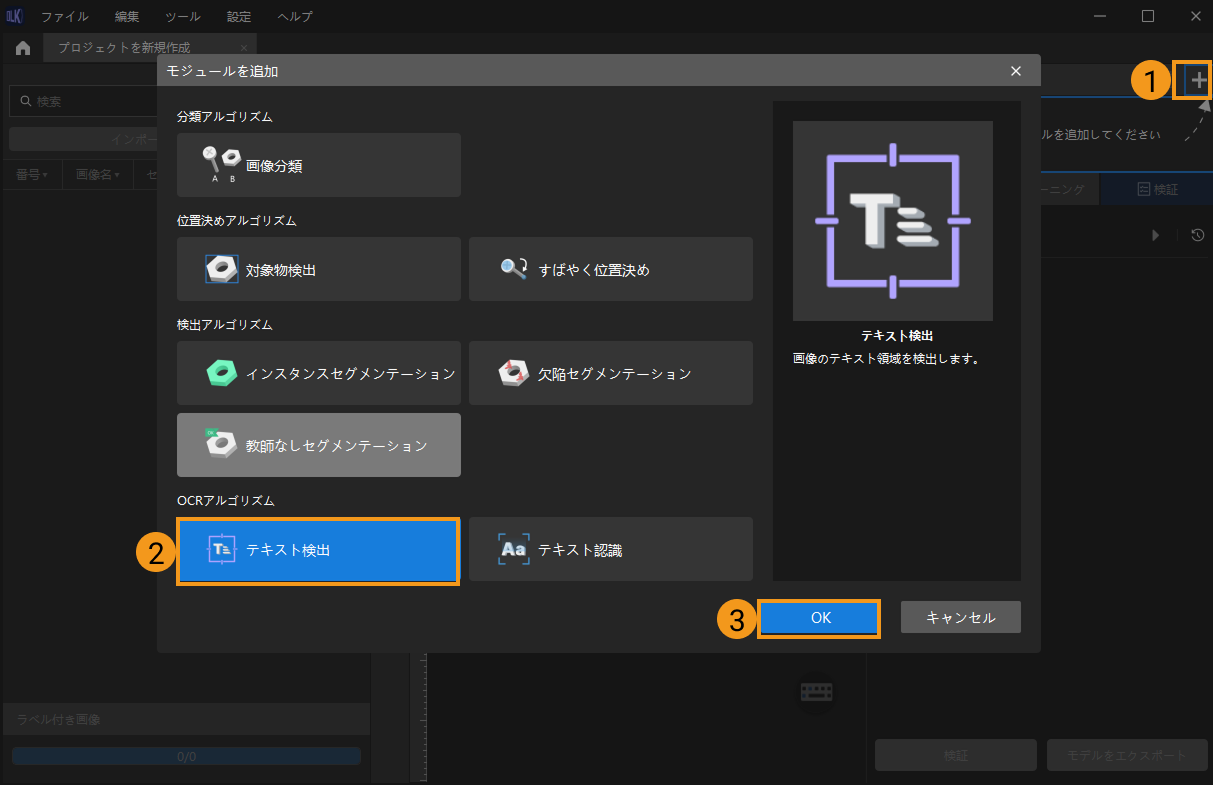Viewport: 1213px width, 785px height.
Task: Select すばやく位置決め module
Action: pos(610,269)
